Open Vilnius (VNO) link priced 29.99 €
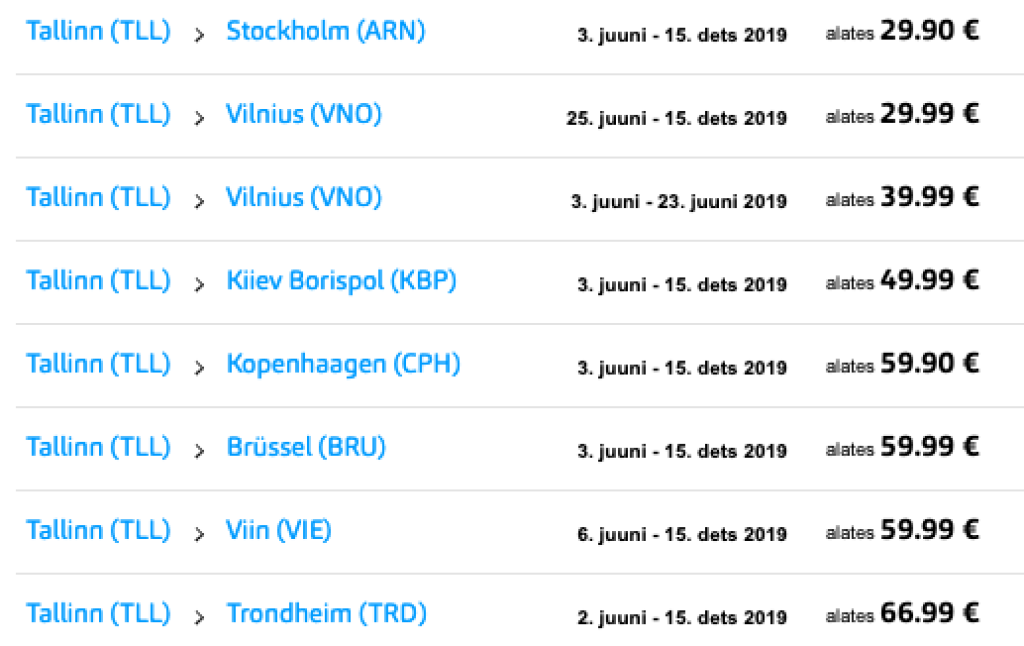 coord(304,114)
